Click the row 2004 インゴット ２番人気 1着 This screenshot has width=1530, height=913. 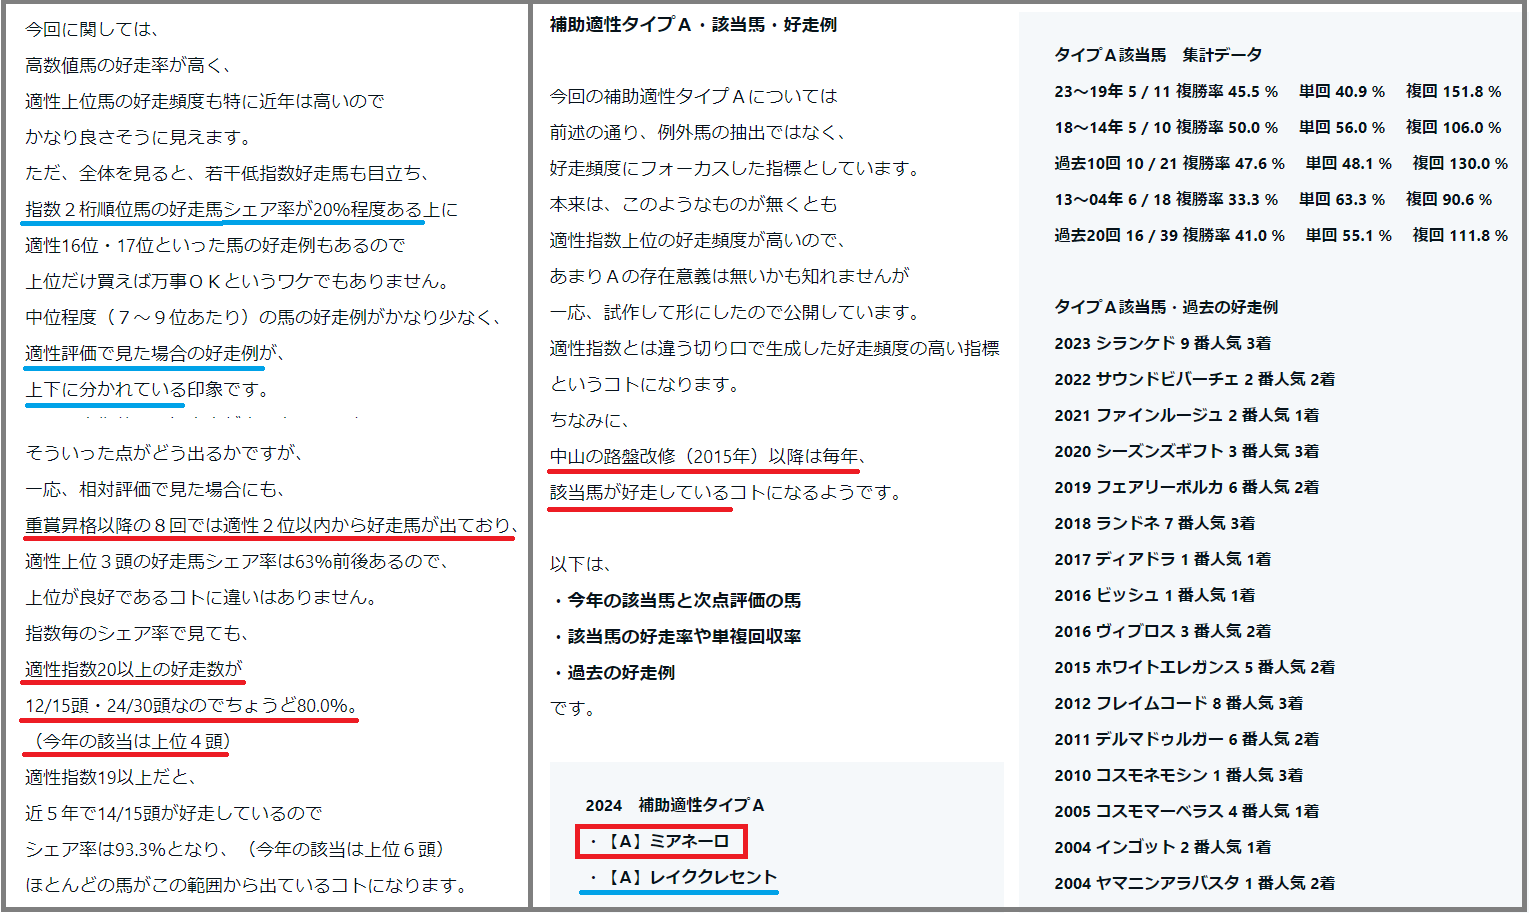pos(1163,847)
